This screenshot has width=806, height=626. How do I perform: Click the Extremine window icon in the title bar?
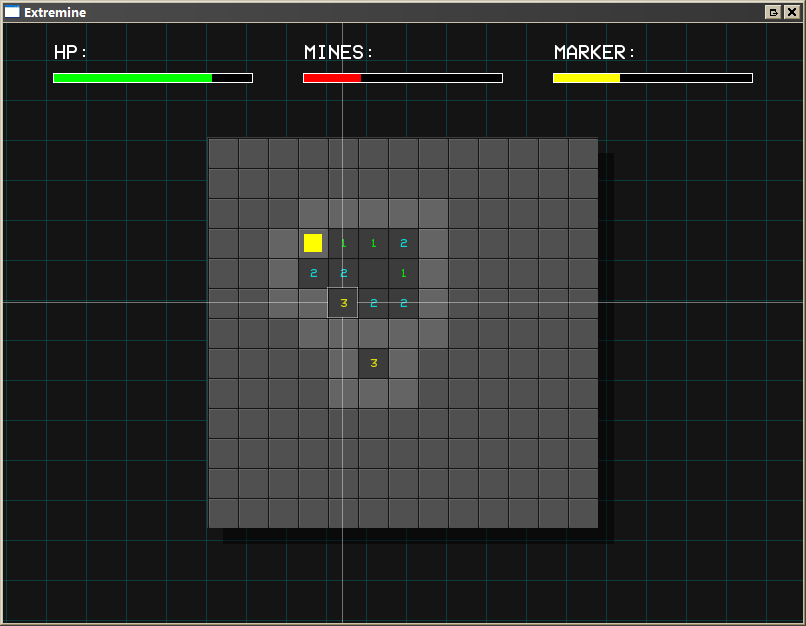click(x=12, y=12)
